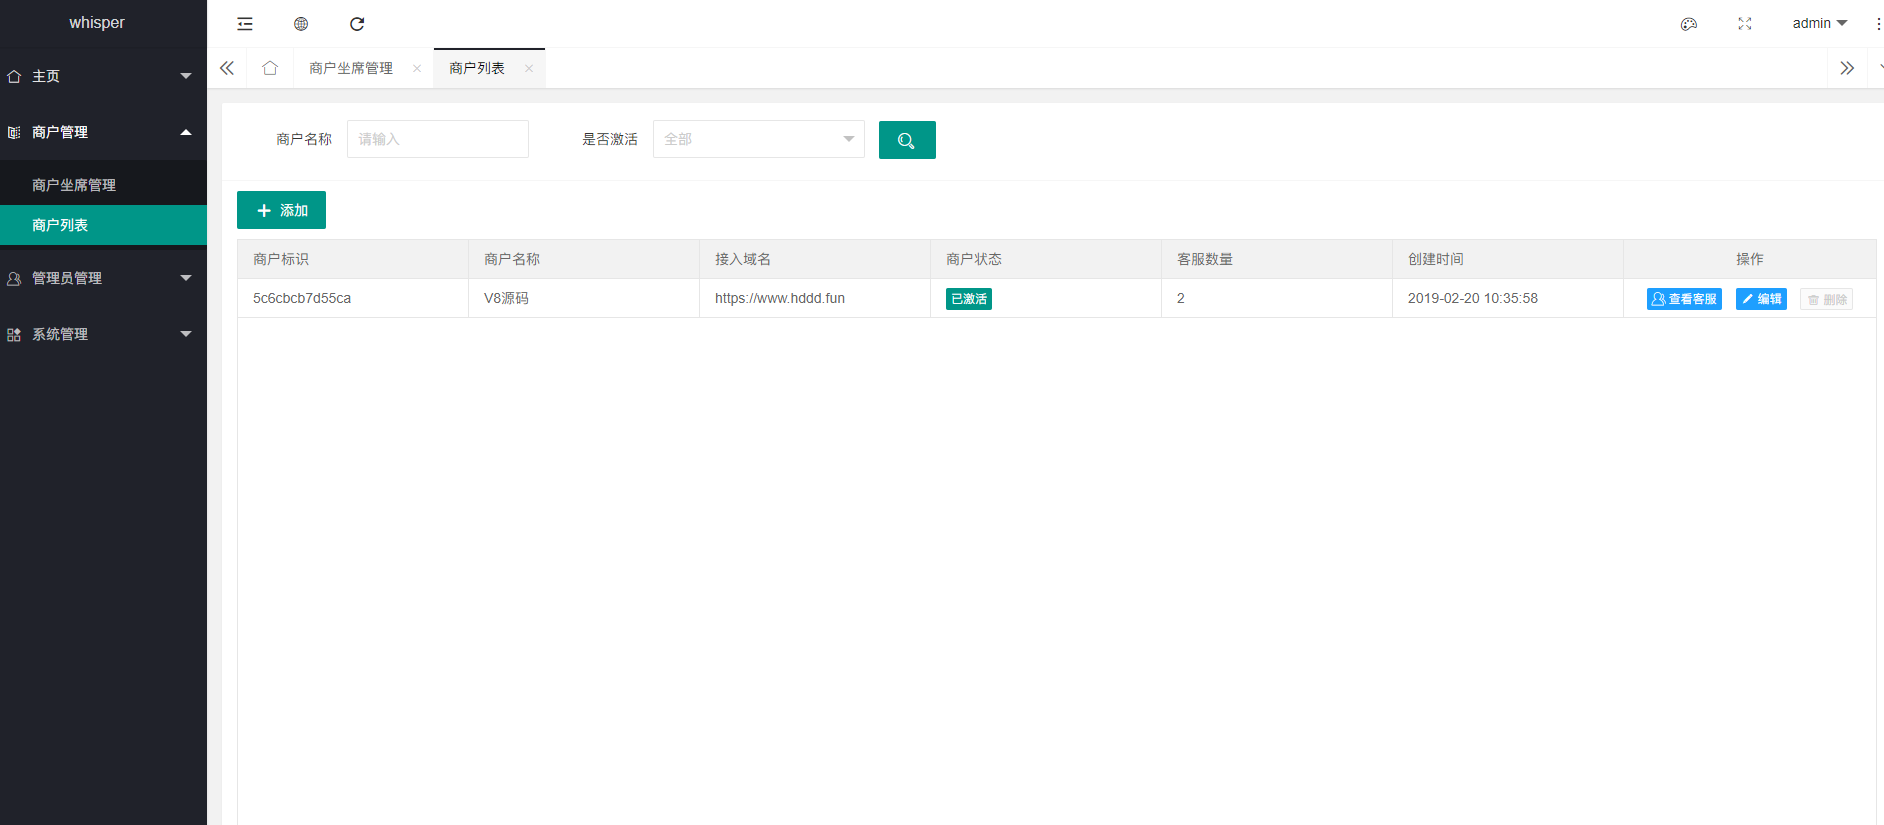Open the admin user dropdown
The image size is (1884, 825).
click(x=1820, y=23)
